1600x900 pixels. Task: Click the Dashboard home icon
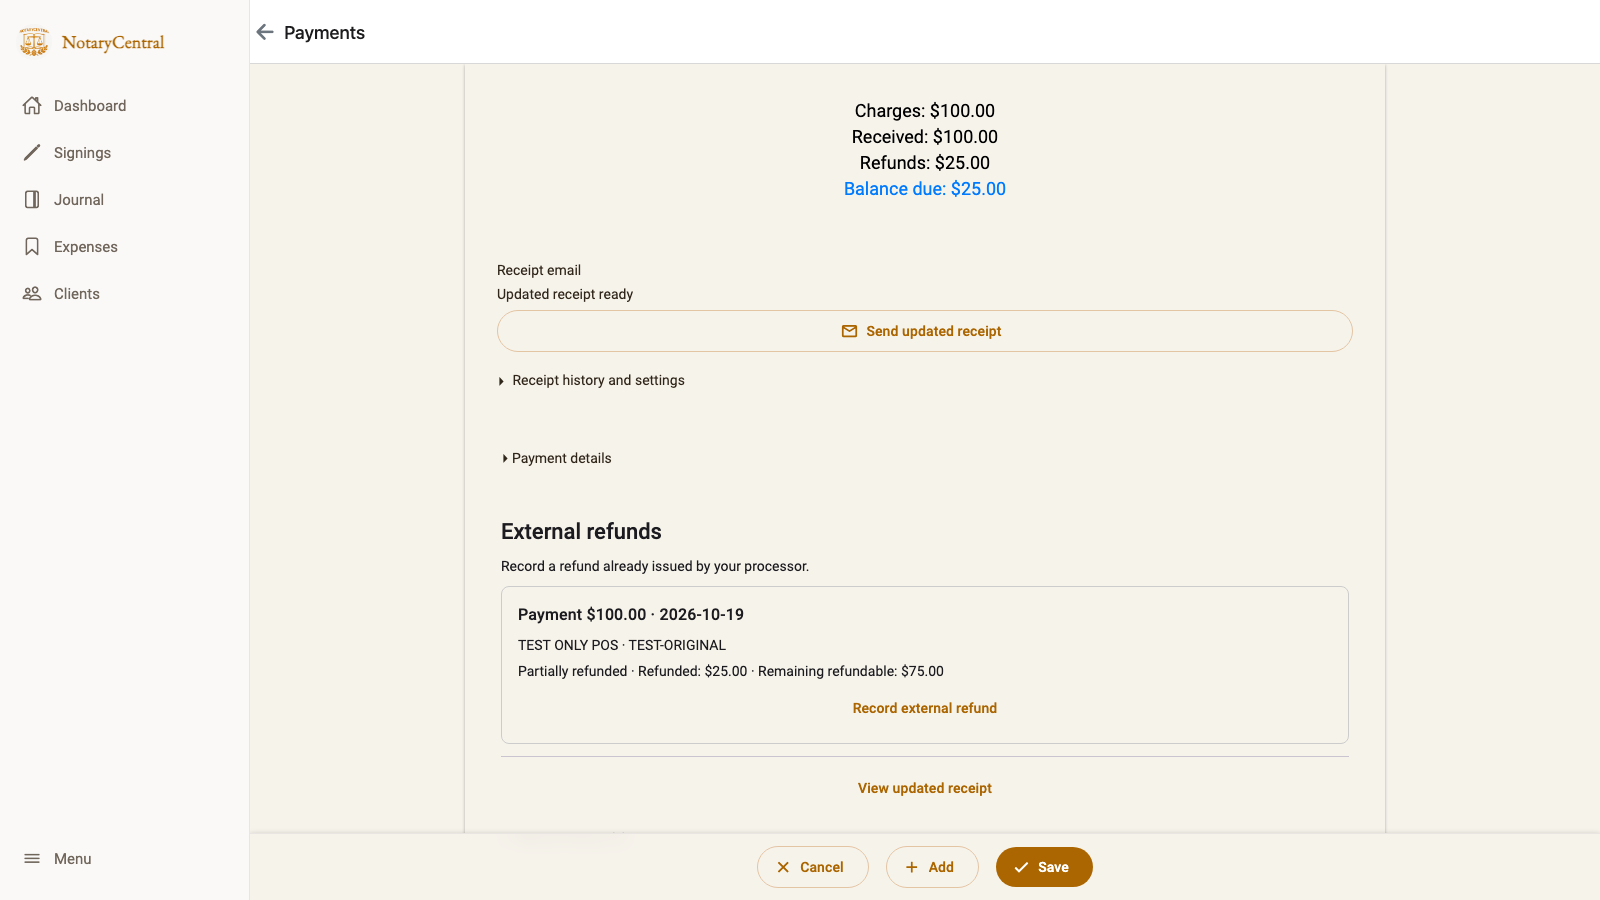click(x=32, y=105)
